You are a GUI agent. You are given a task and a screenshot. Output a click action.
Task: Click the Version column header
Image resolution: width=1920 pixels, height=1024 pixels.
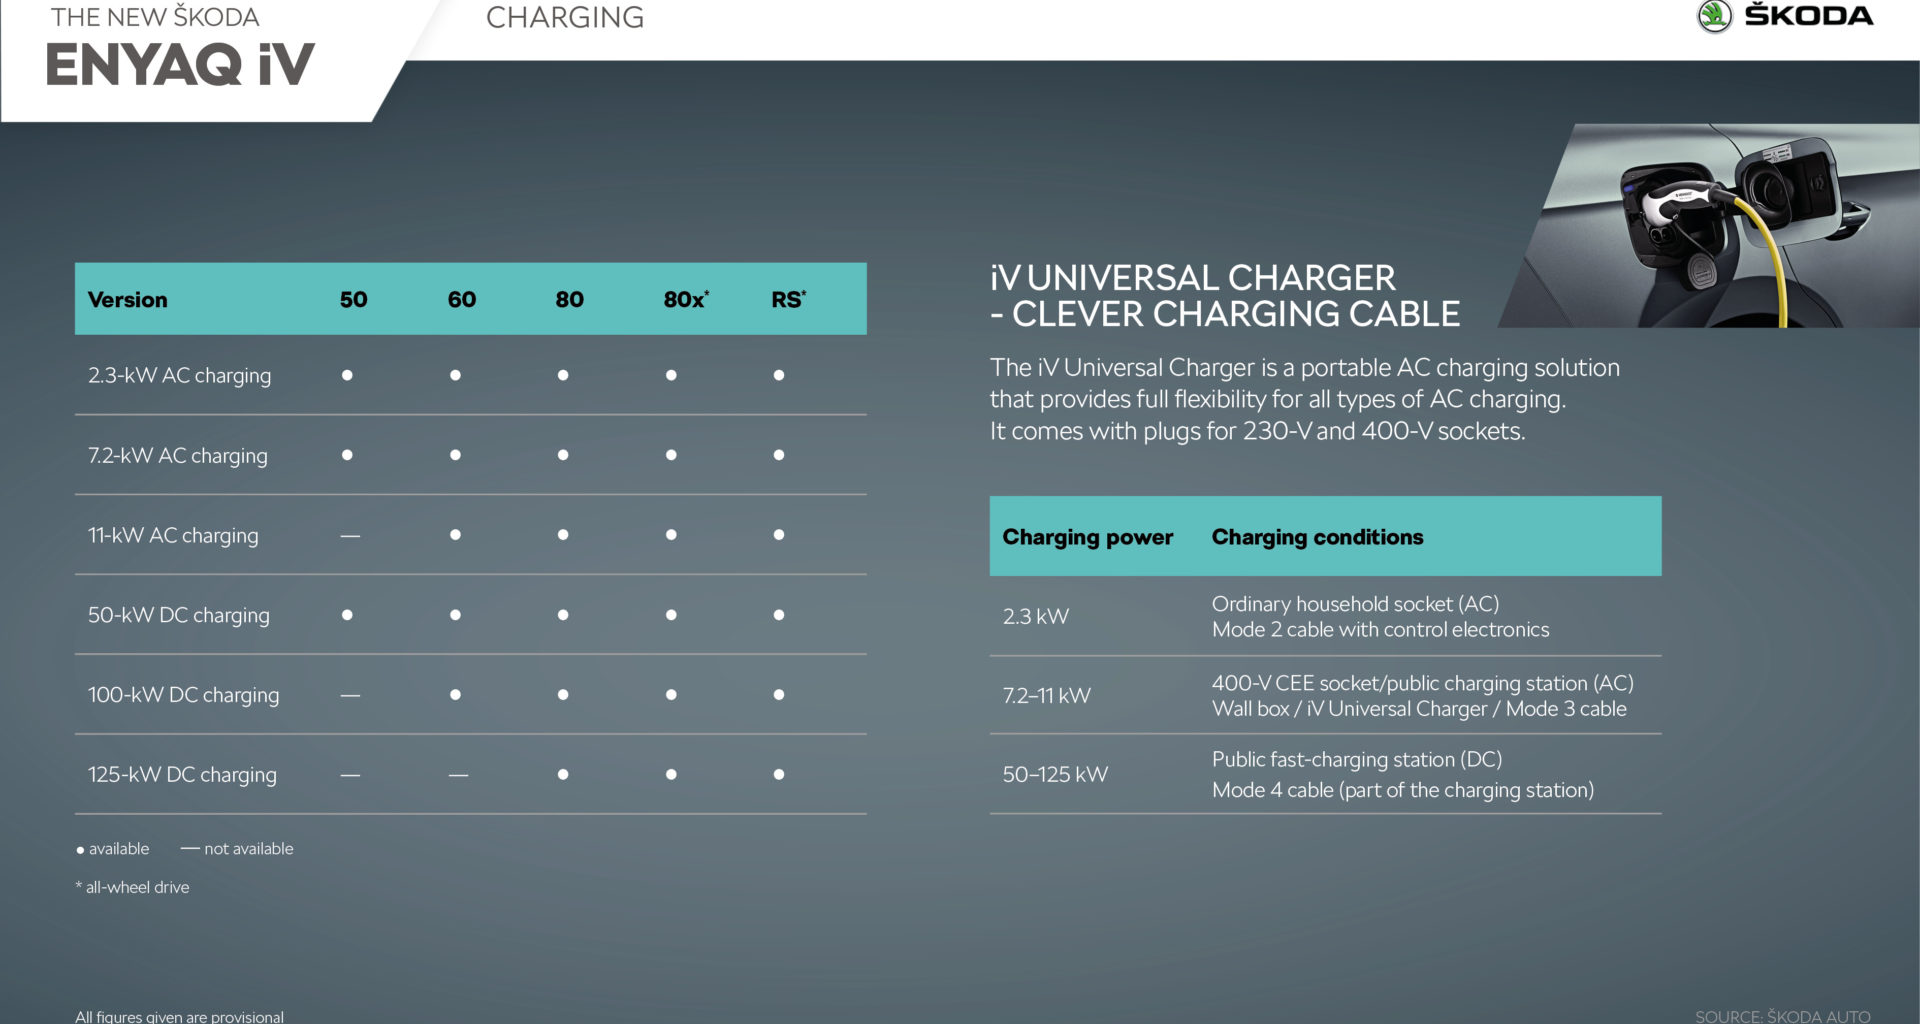click(127, 299)
